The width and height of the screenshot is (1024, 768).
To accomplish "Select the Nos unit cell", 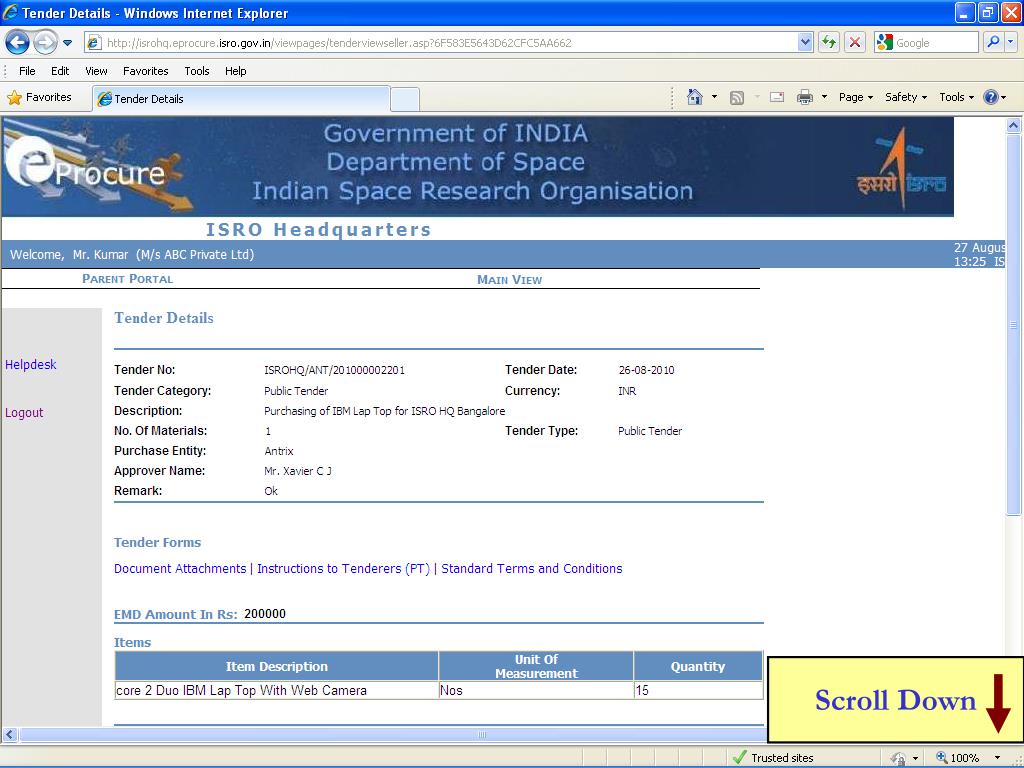I will click(536, 691).
